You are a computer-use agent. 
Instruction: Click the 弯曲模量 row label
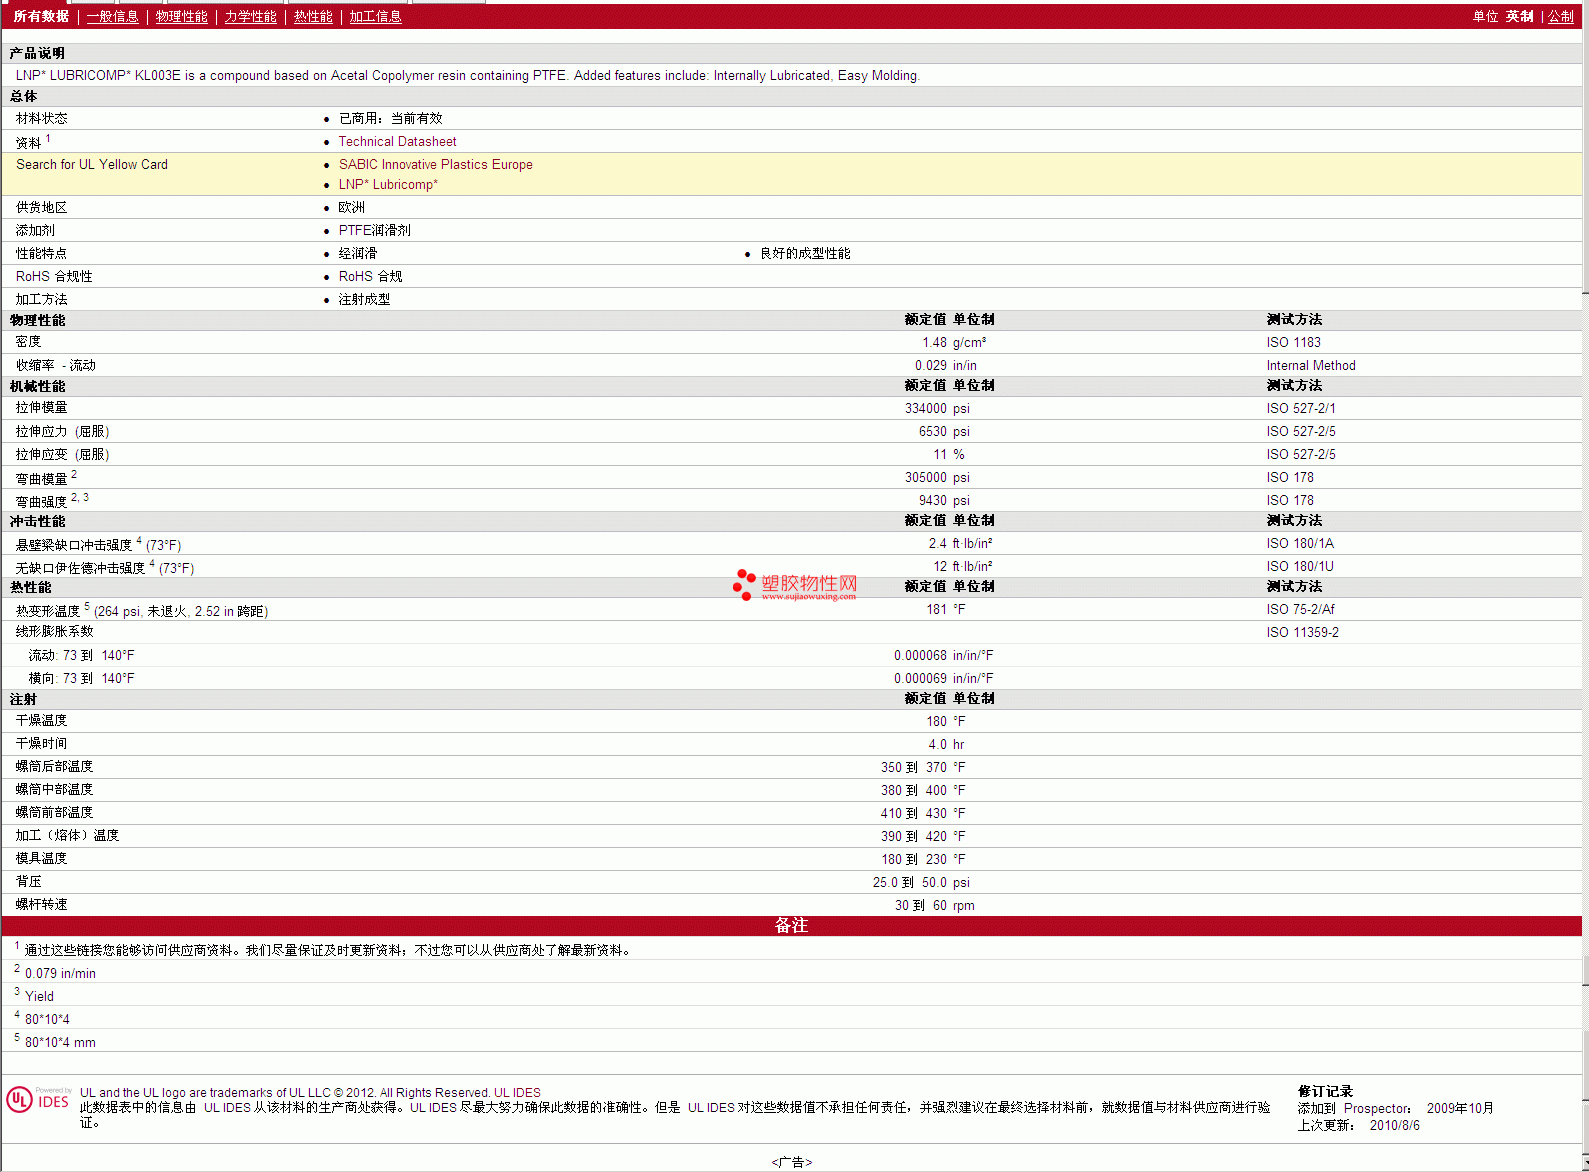[42, 479]
